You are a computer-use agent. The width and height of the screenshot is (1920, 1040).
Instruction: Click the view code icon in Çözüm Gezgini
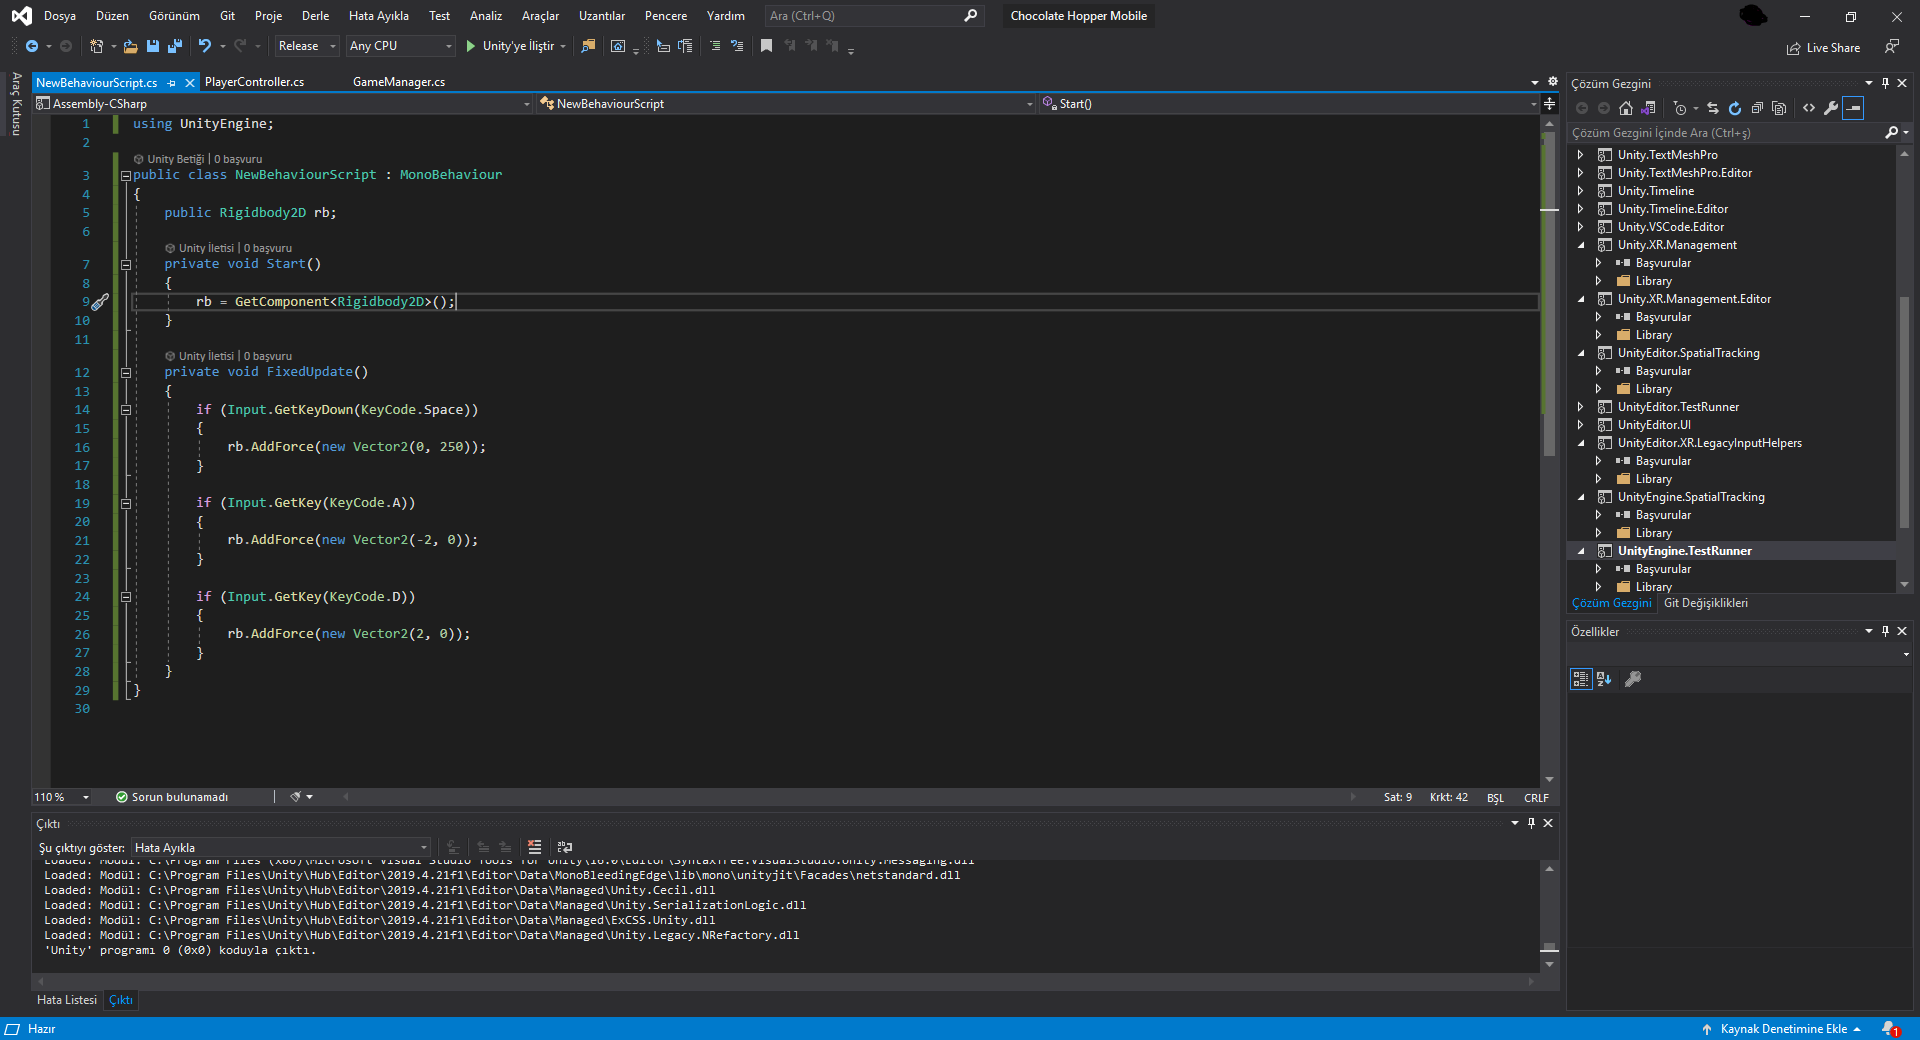tap(1809, 108)
